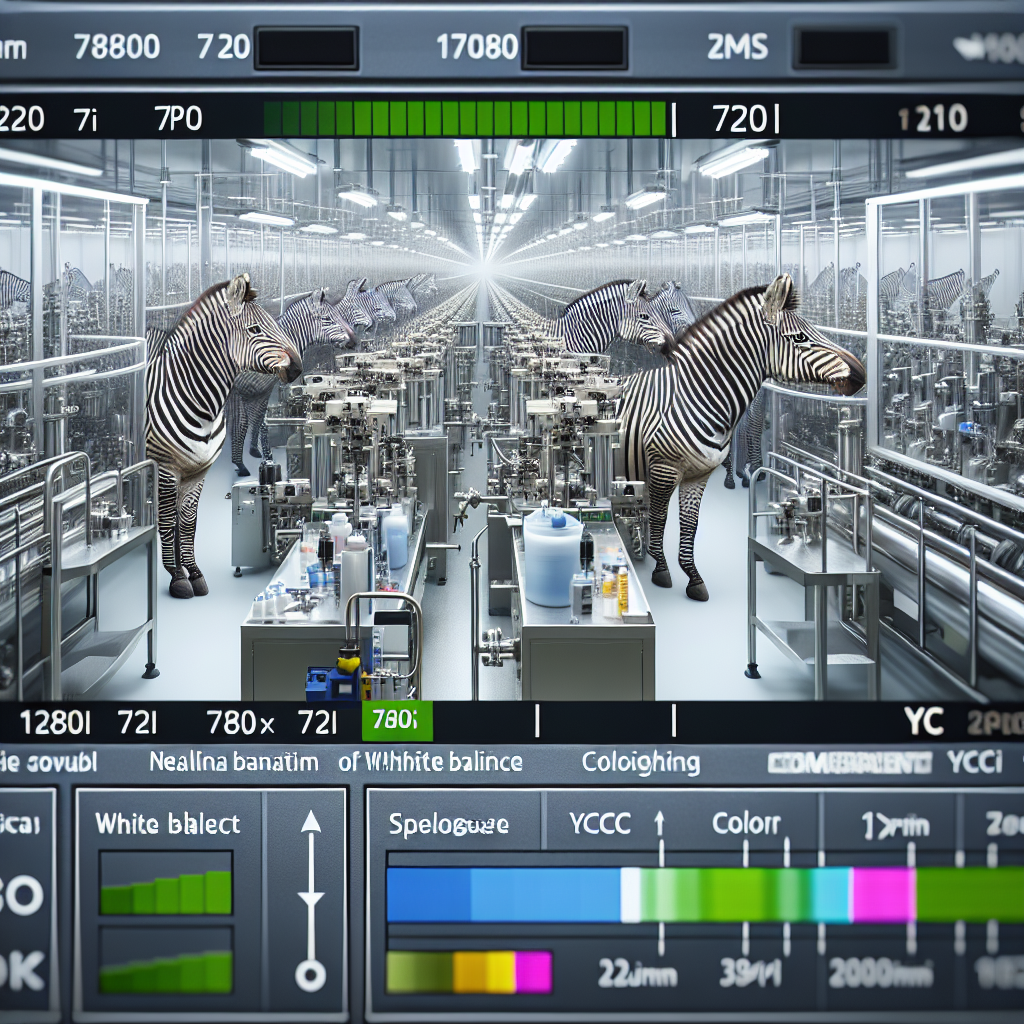
Task: Switch to the 'of White balince' tab
Action: tap(429, 762)
